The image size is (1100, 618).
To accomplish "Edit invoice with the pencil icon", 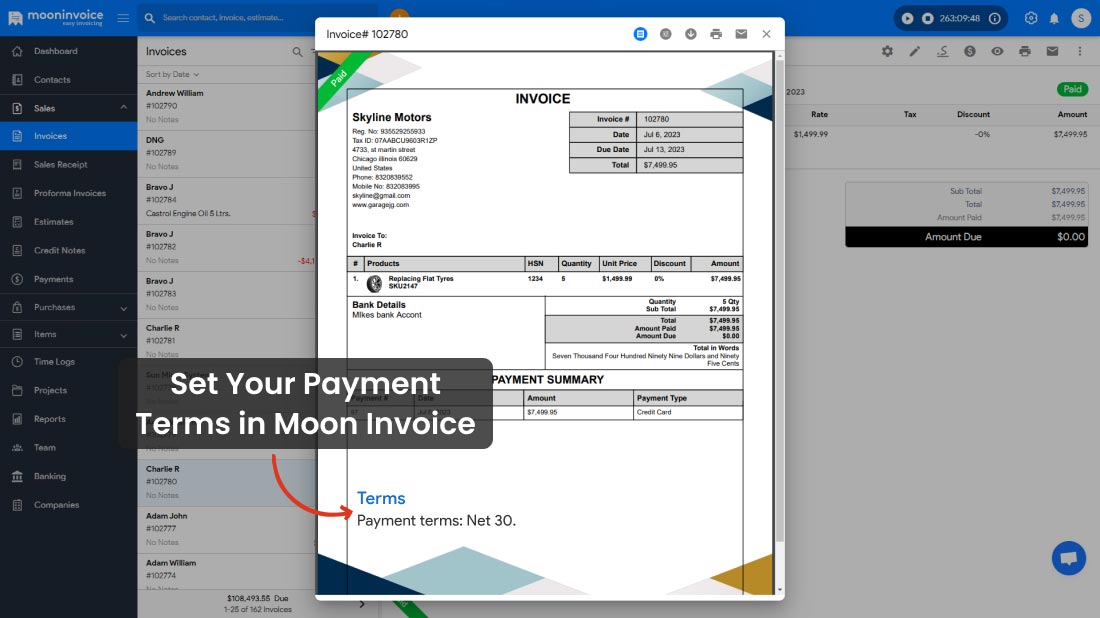I will point(915,51).
